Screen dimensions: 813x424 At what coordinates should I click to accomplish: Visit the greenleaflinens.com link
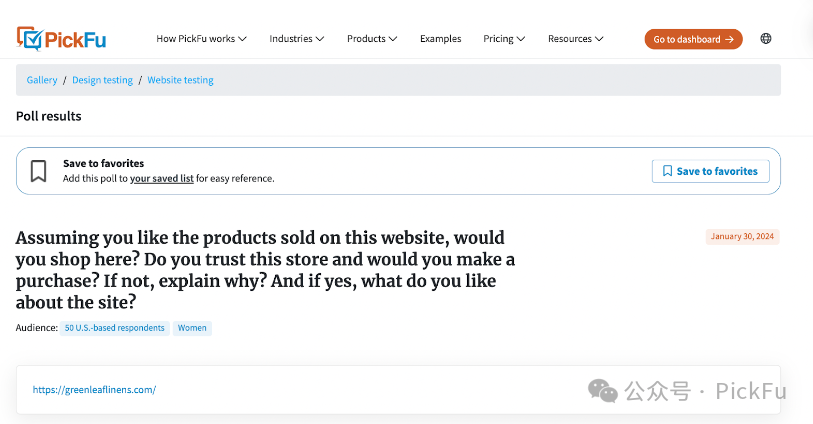[94, 390]
